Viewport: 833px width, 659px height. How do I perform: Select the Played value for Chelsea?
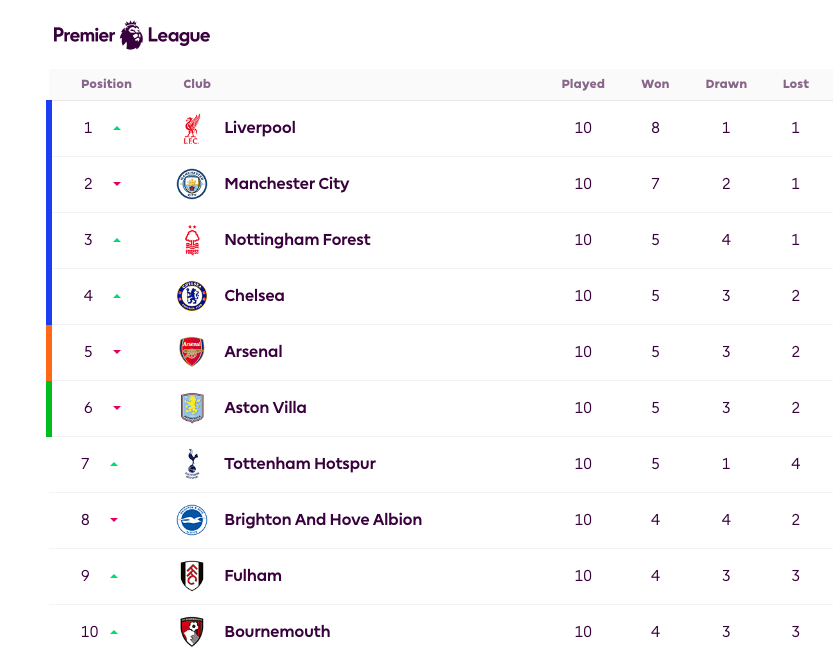pos(583,296)
